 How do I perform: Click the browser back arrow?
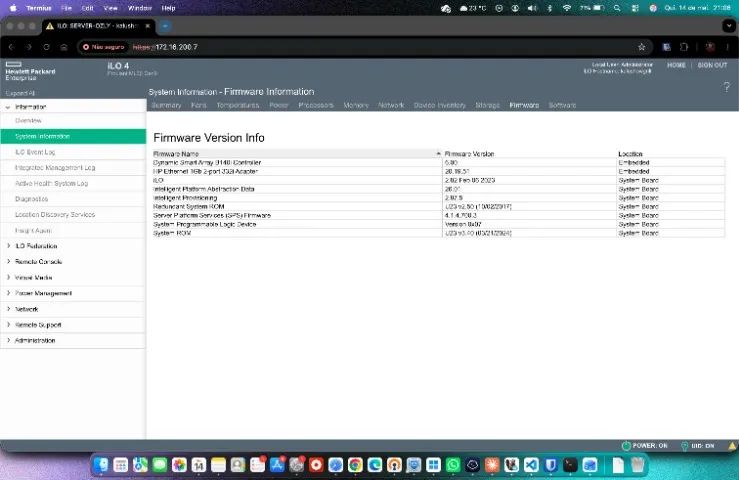tap(11, 47)
